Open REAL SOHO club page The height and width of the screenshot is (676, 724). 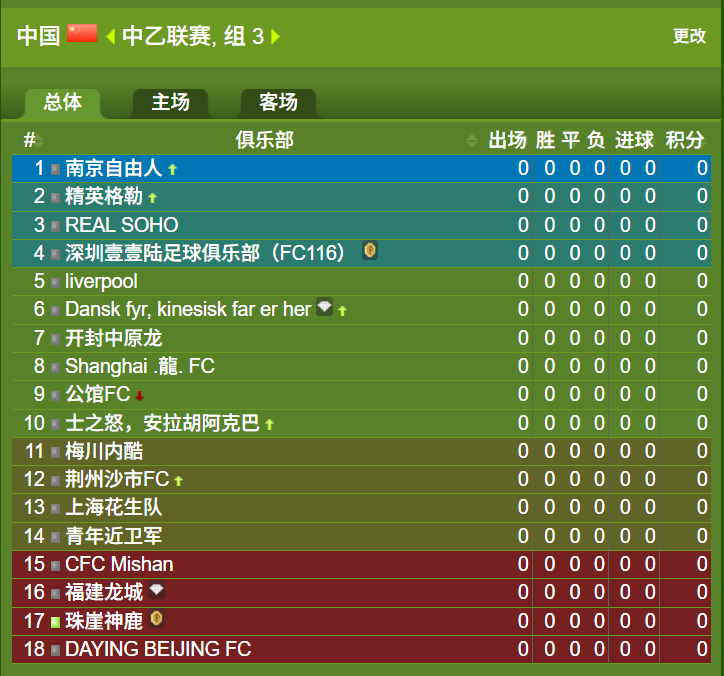click(x=121, y=225)
